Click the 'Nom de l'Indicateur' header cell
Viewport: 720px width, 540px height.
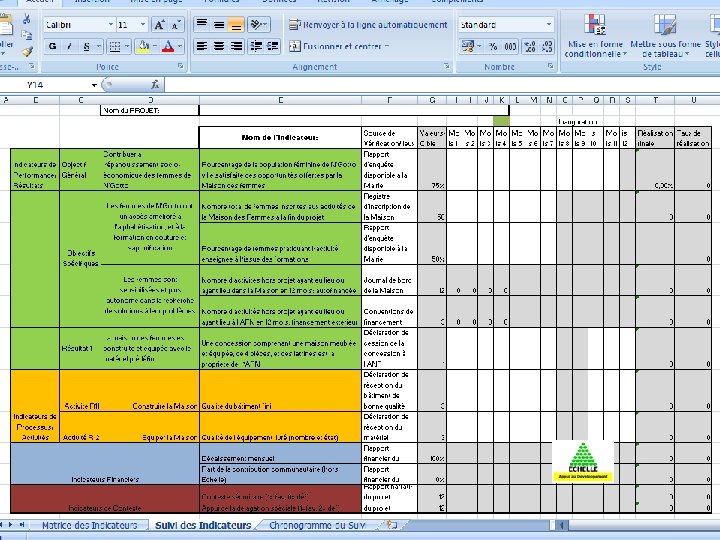click(281, 137)
